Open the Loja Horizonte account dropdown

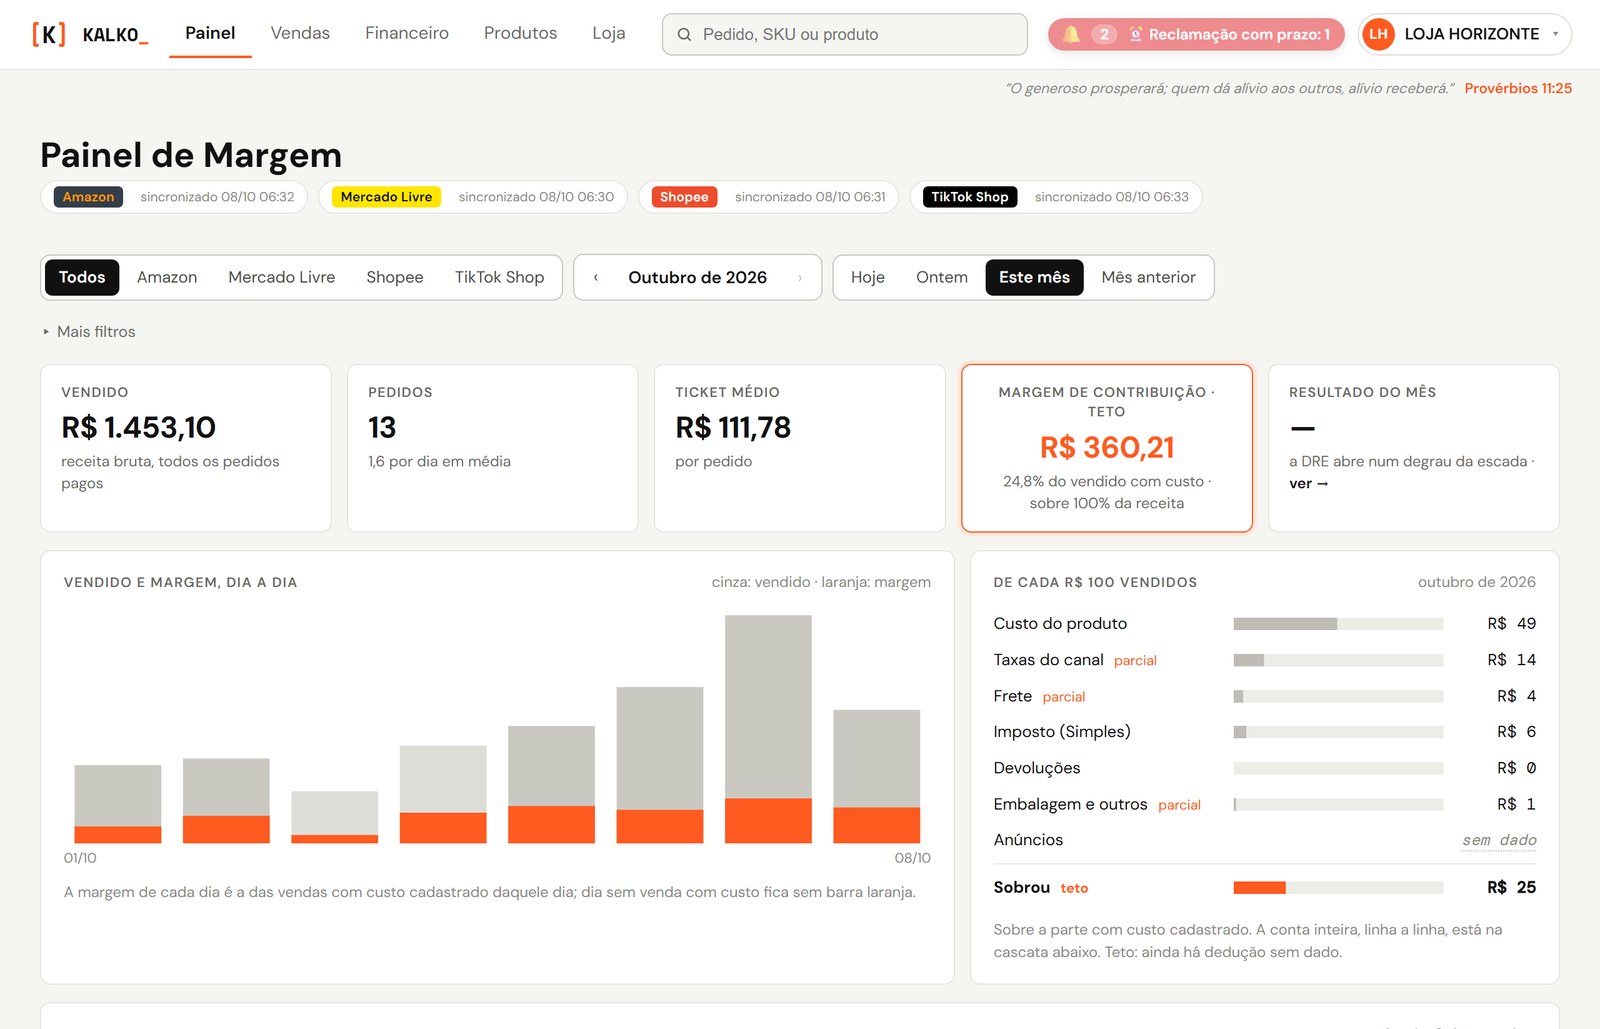click(x=1465, y=34)
